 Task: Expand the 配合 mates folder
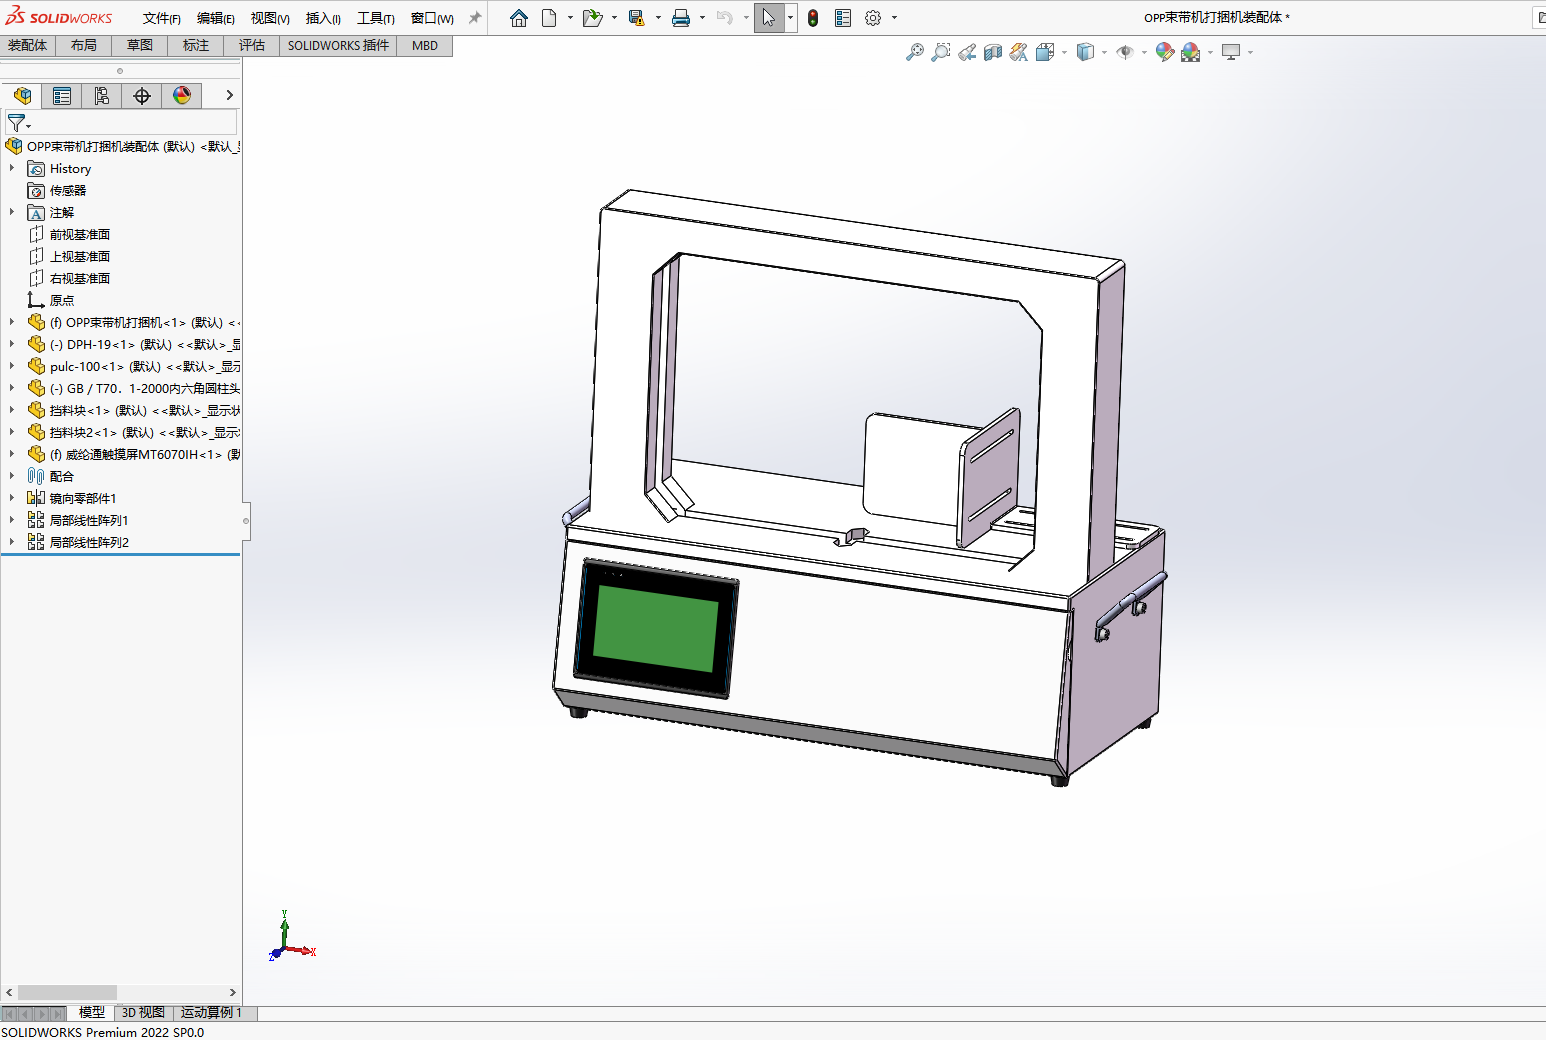coord(12,476)
